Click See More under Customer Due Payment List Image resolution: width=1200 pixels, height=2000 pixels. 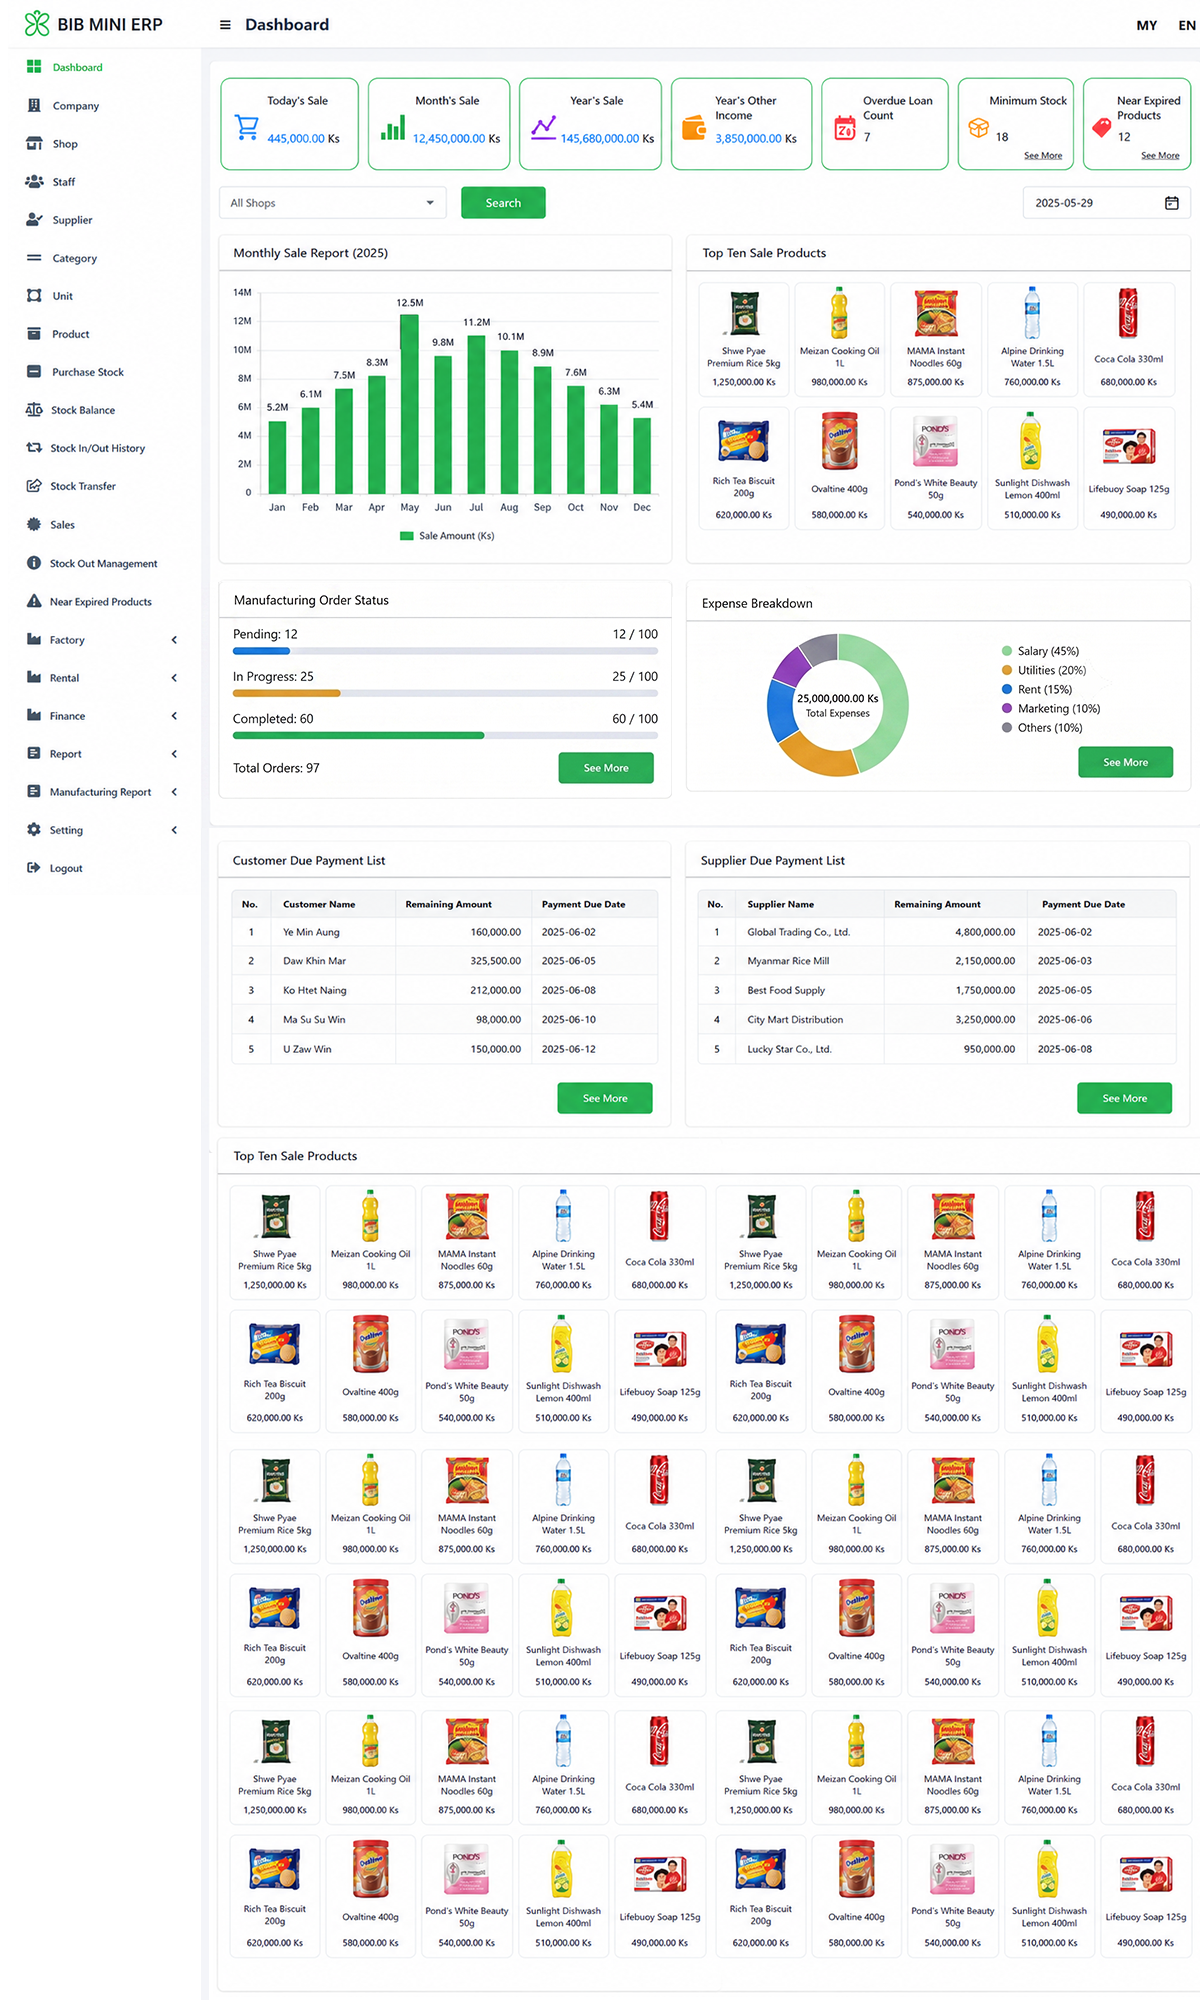(x=605, y=1098)
